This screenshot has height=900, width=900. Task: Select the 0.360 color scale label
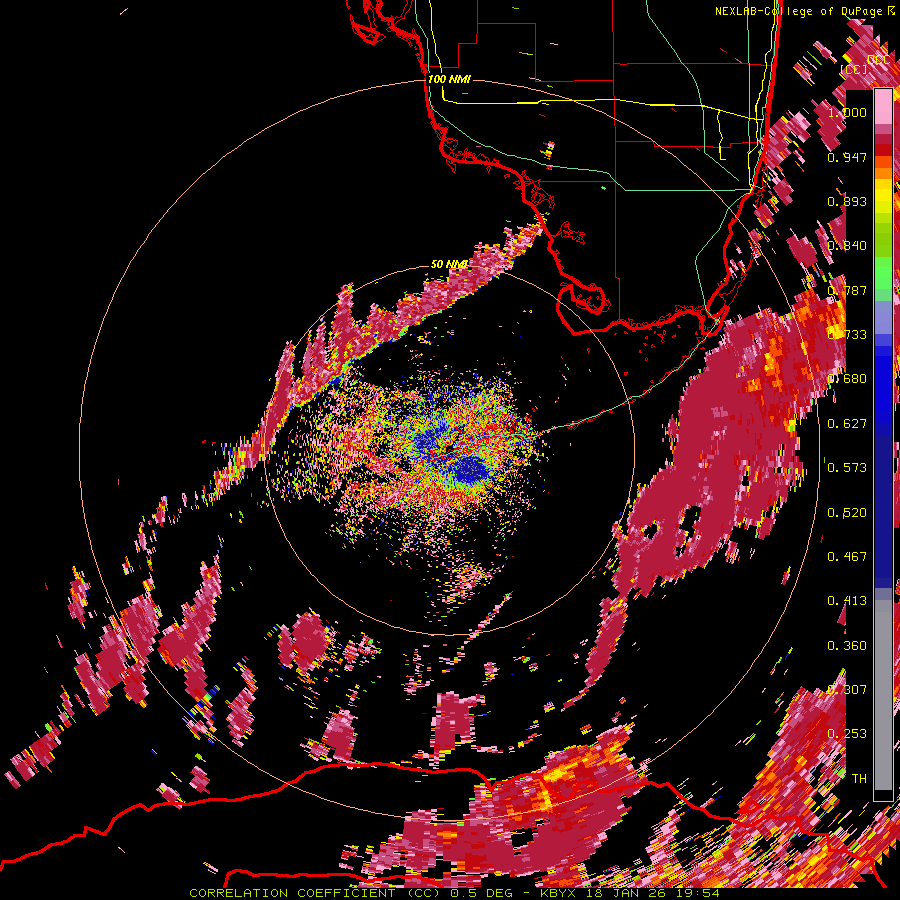[847, 646]
